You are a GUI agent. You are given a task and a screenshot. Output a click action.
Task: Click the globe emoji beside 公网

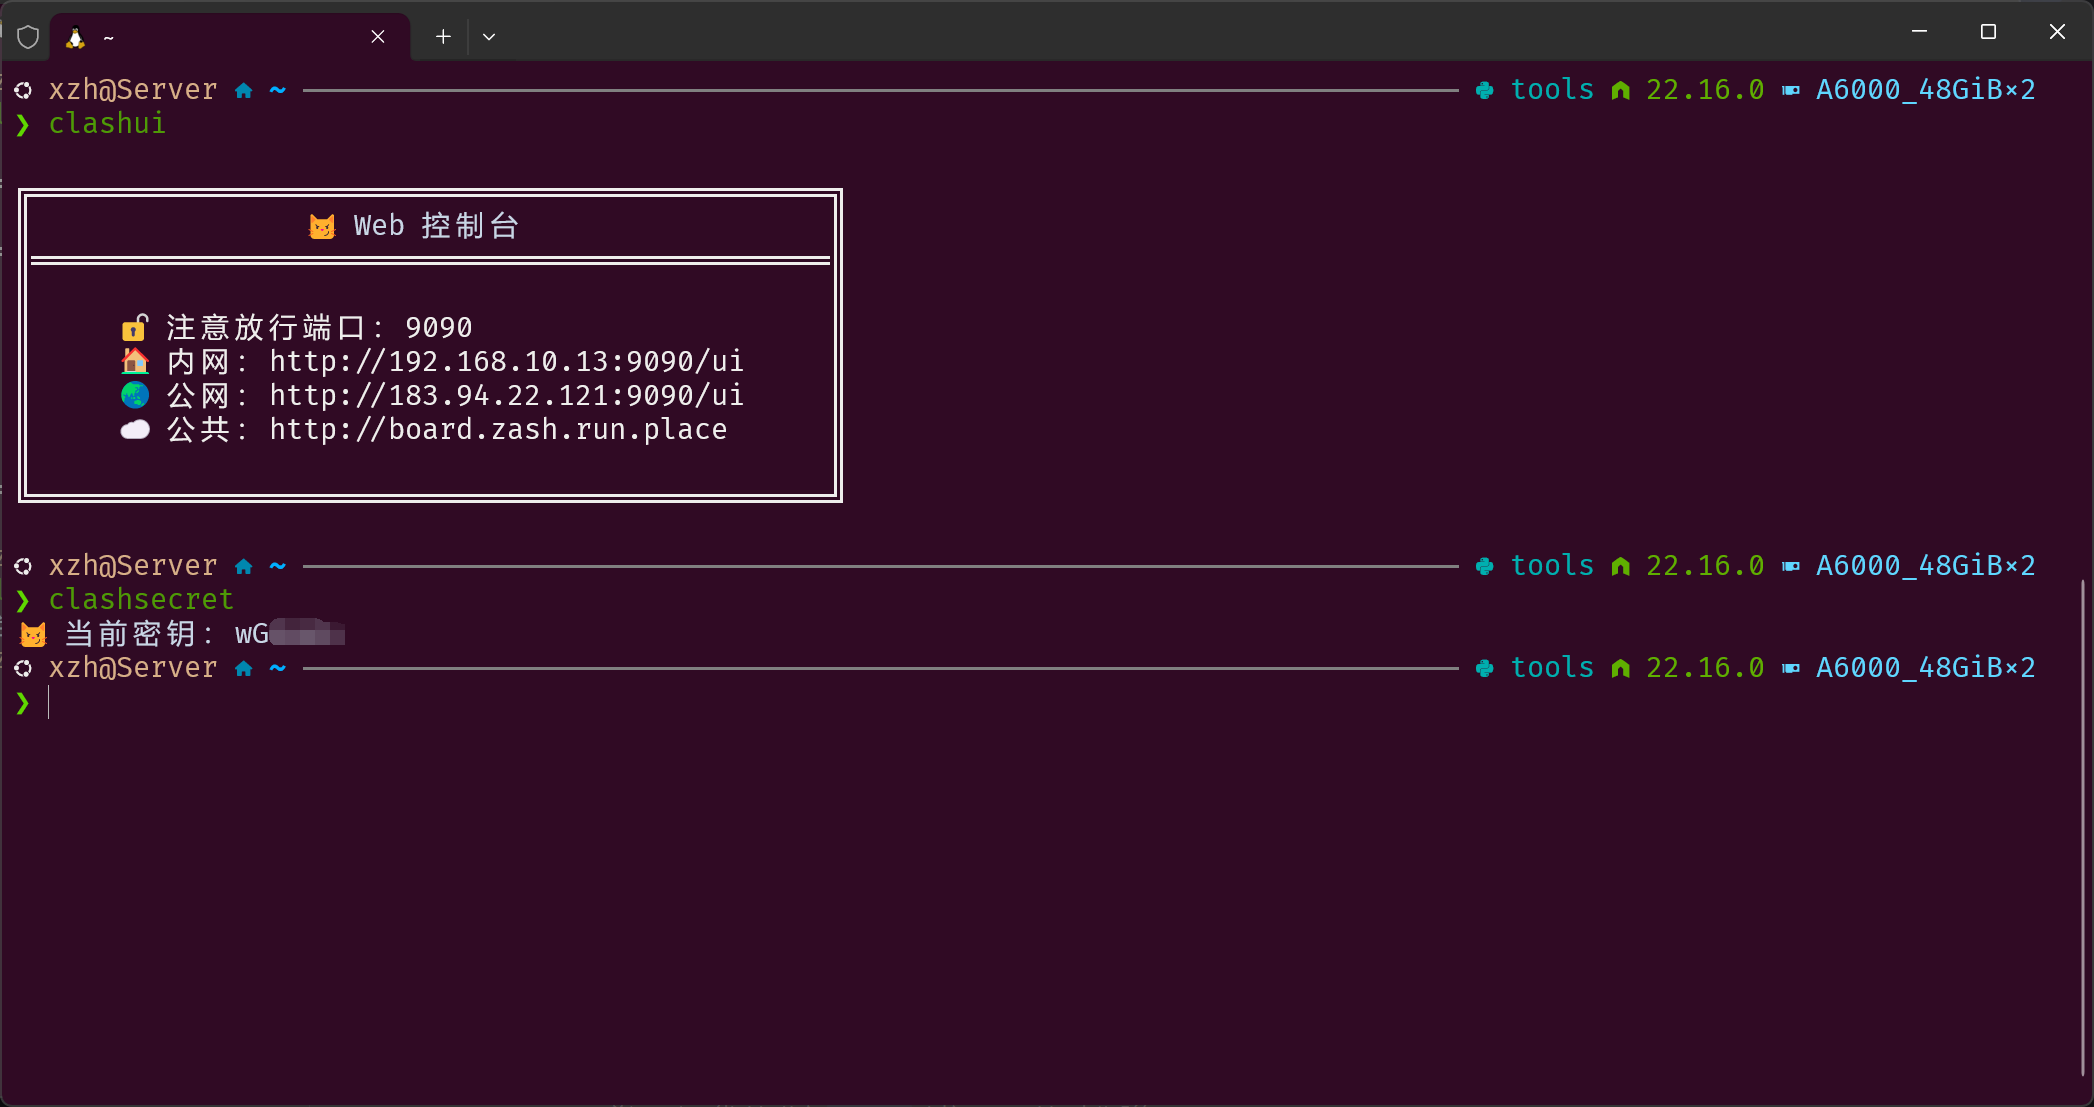(135, 395)
